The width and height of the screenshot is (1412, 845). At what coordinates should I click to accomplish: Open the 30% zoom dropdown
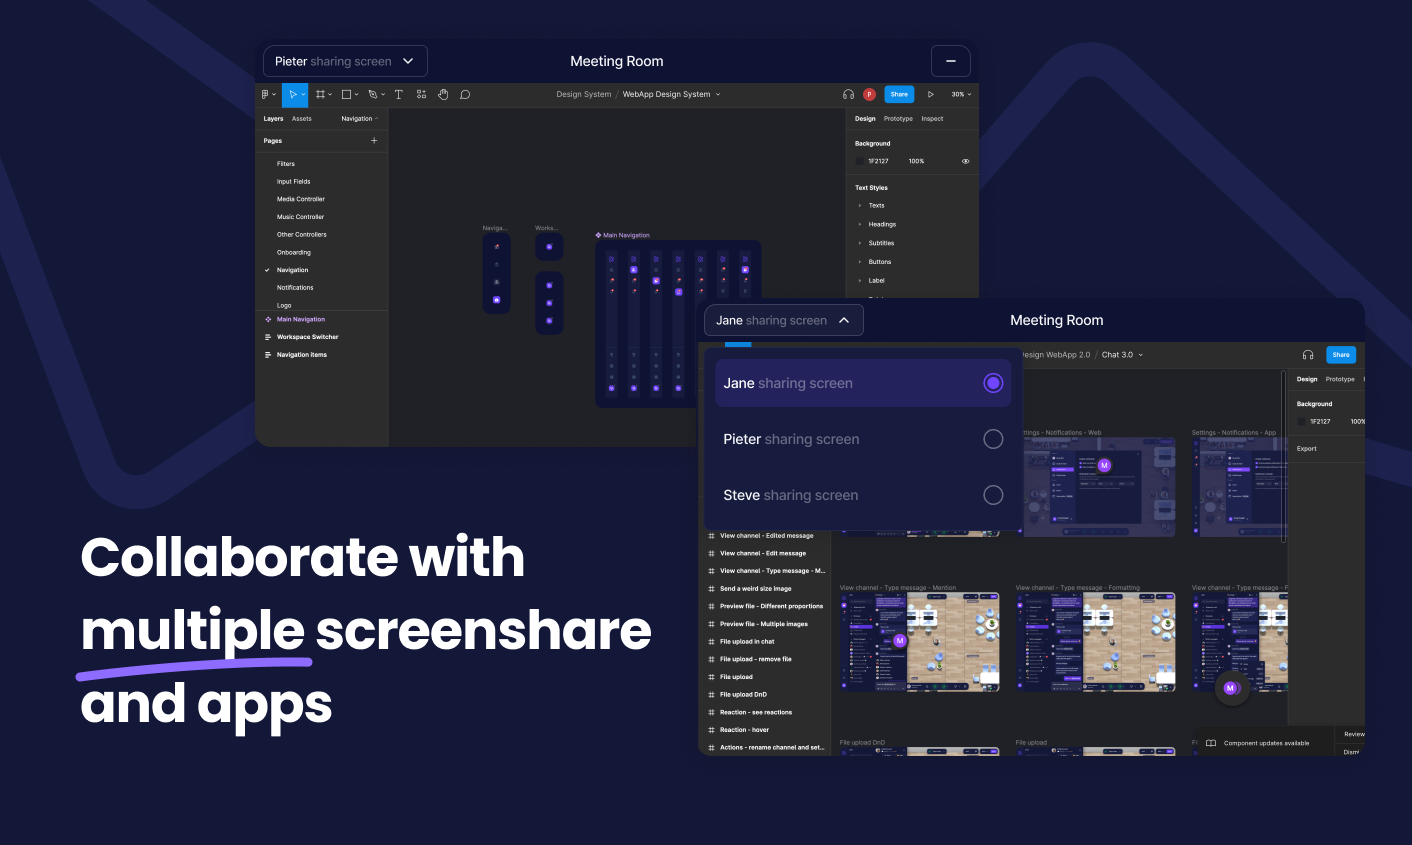tap(961, 95)
